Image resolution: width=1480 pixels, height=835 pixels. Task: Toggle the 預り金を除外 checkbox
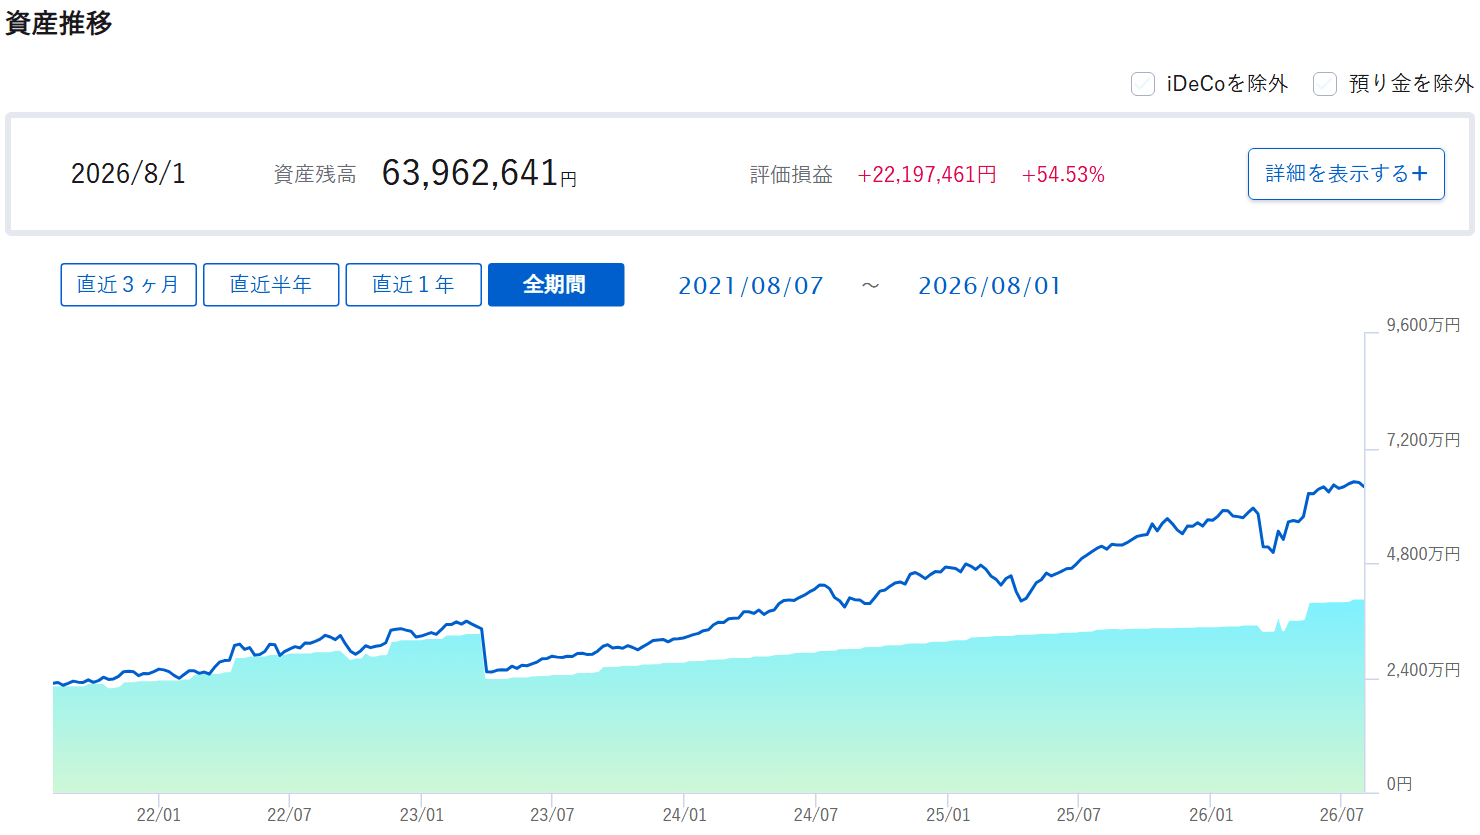pos(1325,84)
